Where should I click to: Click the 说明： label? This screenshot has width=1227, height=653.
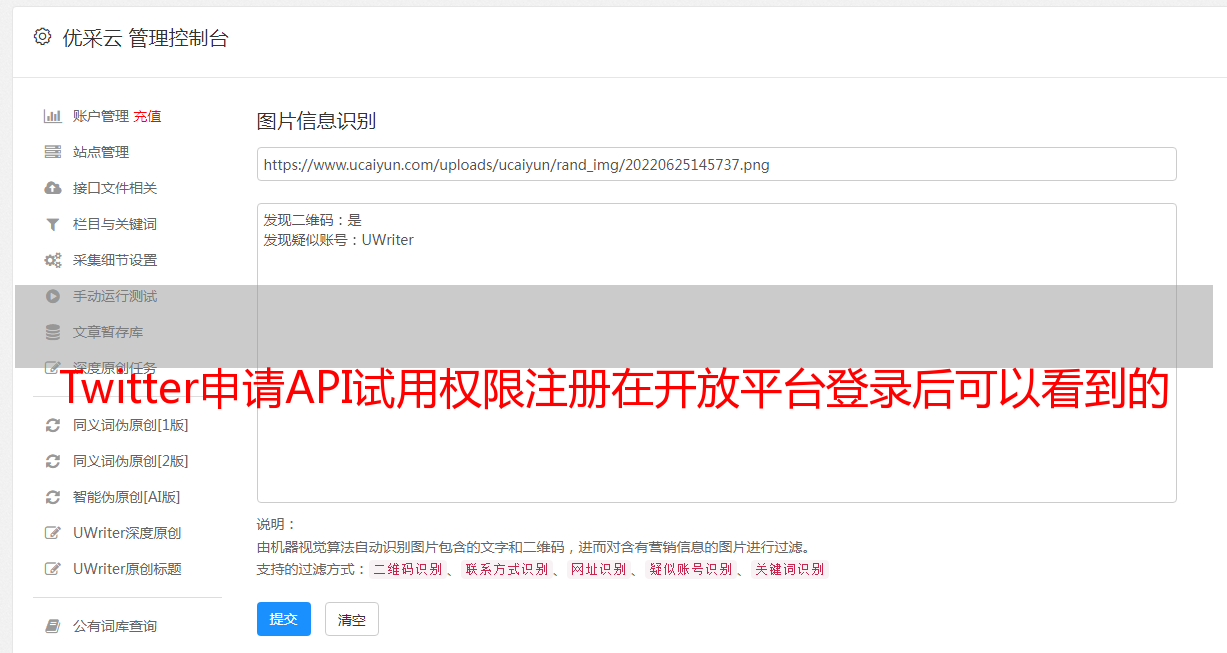276,524
